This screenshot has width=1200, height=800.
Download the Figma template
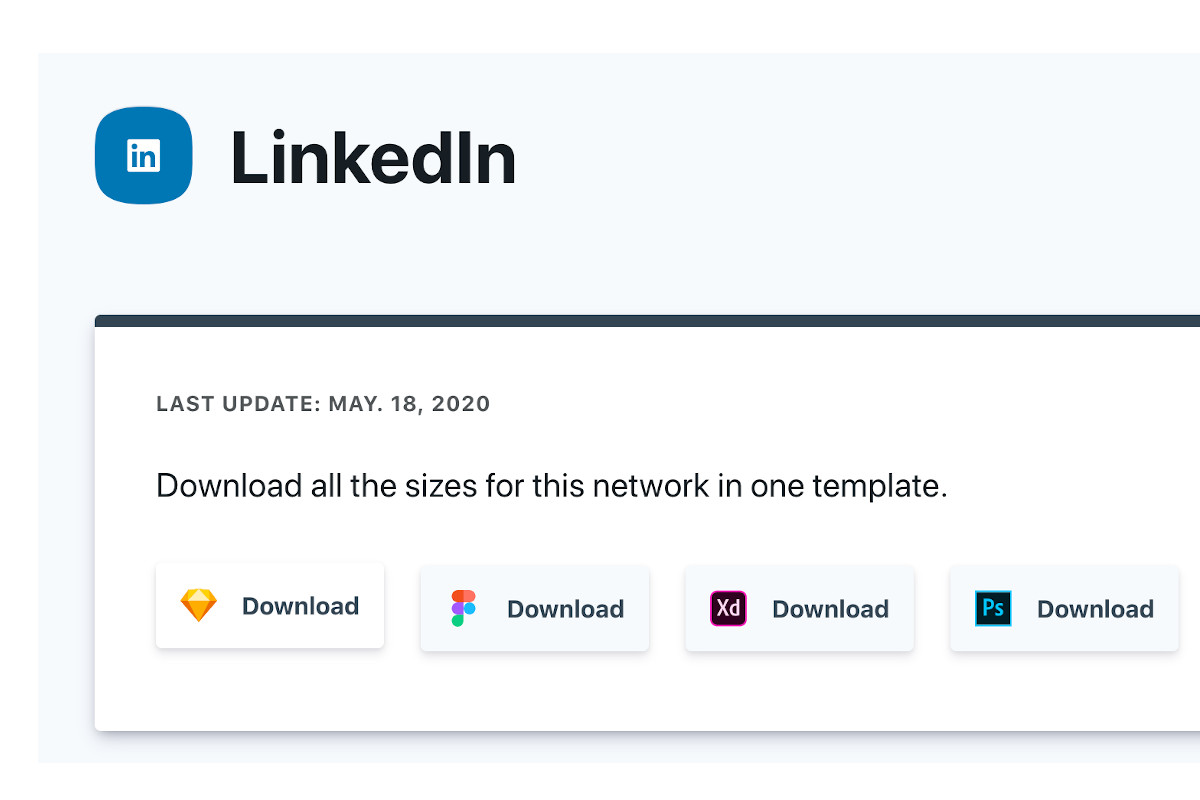point(535,608)
